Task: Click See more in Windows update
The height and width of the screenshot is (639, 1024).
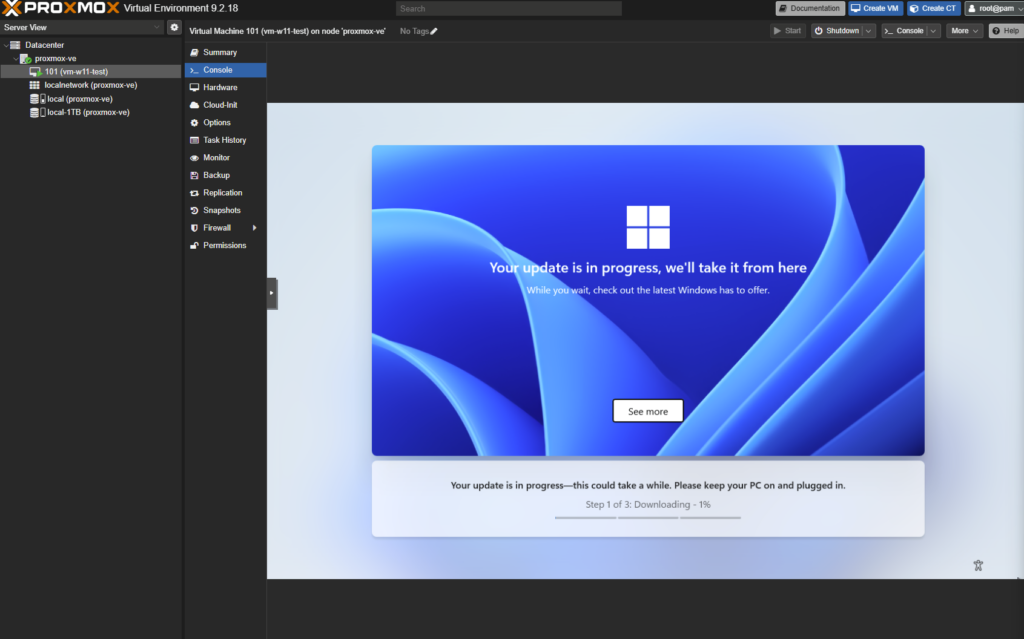Action: tap(648, 411)
